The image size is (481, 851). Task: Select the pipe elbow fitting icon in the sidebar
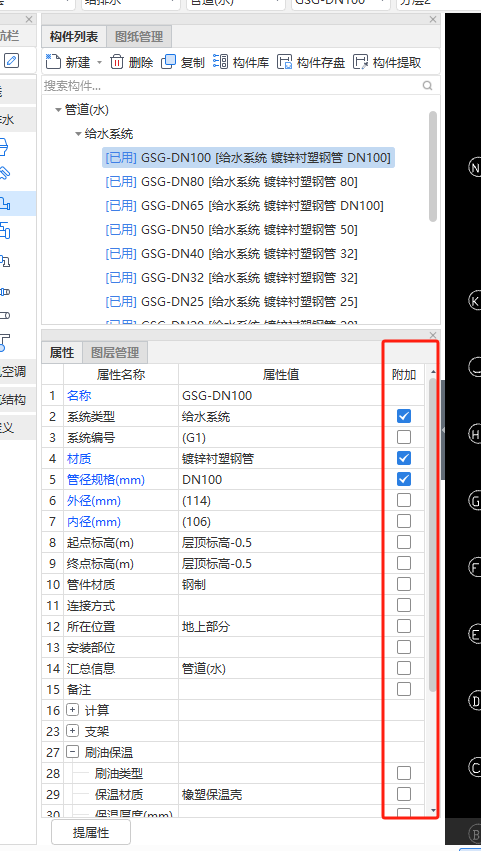point(4,261)
